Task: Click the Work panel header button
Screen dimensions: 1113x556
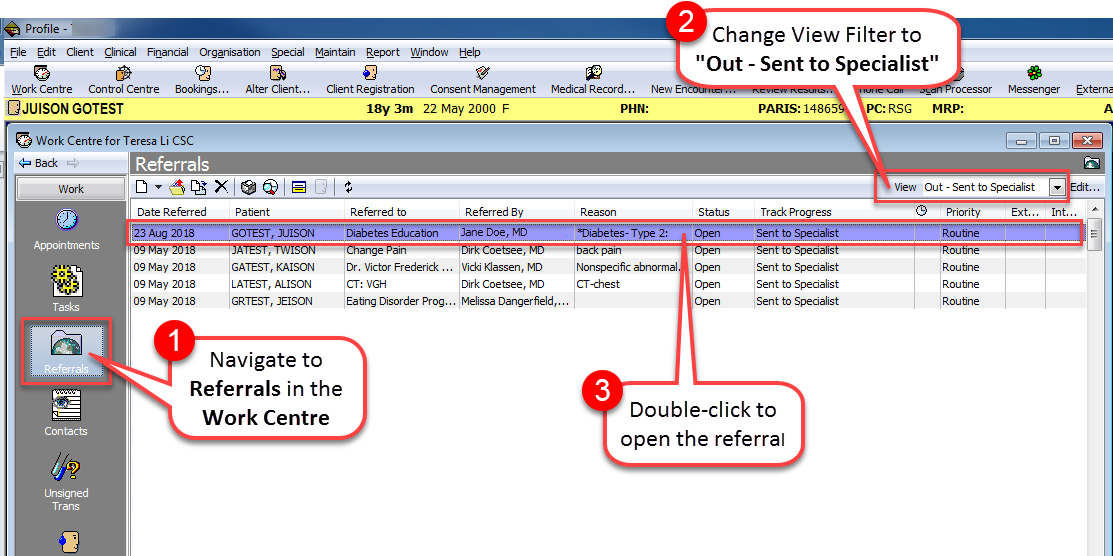Action: pos(70,188)
